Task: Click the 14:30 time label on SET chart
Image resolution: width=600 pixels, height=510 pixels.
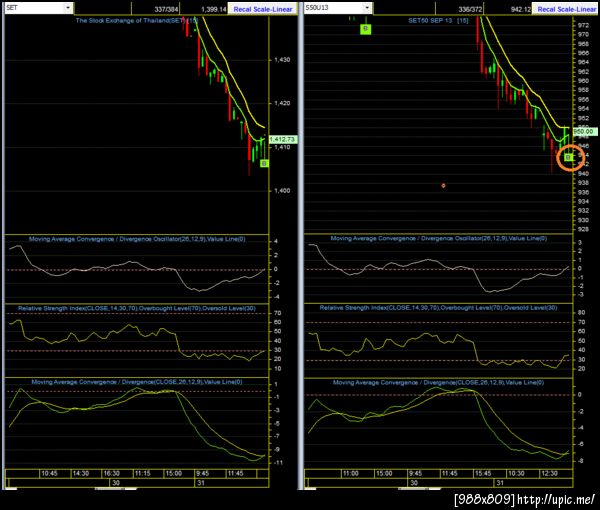Action: click(x=81, y=473)
